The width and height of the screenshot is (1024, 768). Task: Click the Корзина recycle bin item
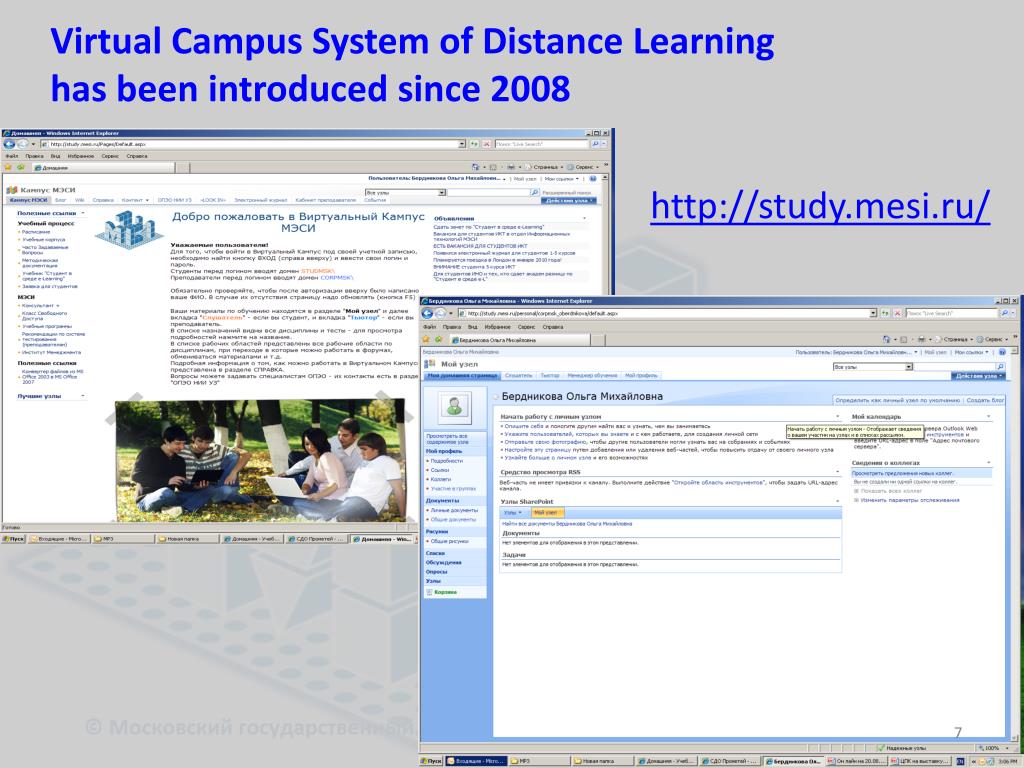coord(441,592)
